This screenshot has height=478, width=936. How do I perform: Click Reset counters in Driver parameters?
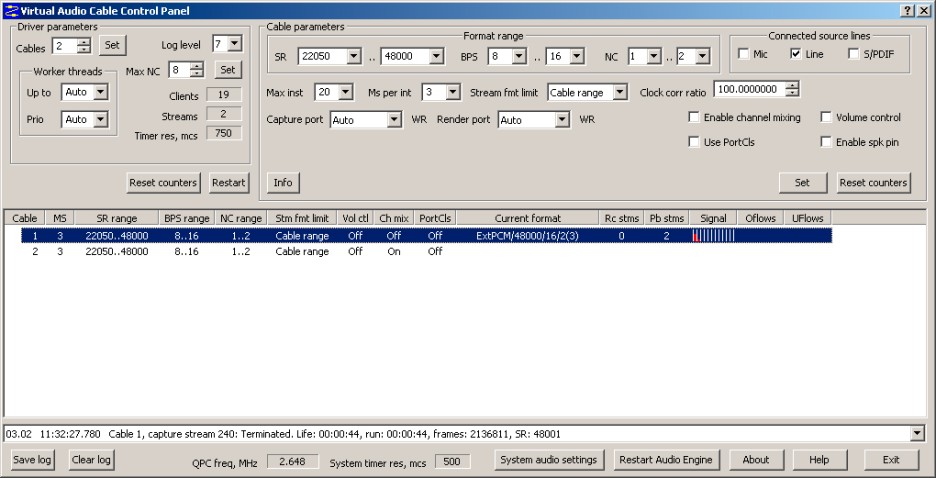(163, 183)
